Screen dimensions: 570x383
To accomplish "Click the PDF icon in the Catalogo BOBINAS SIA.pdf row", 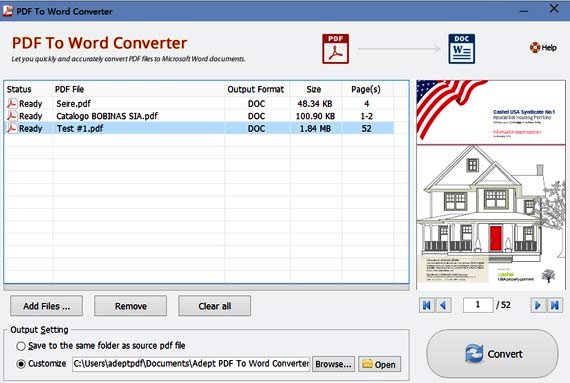I will point(12,116).
